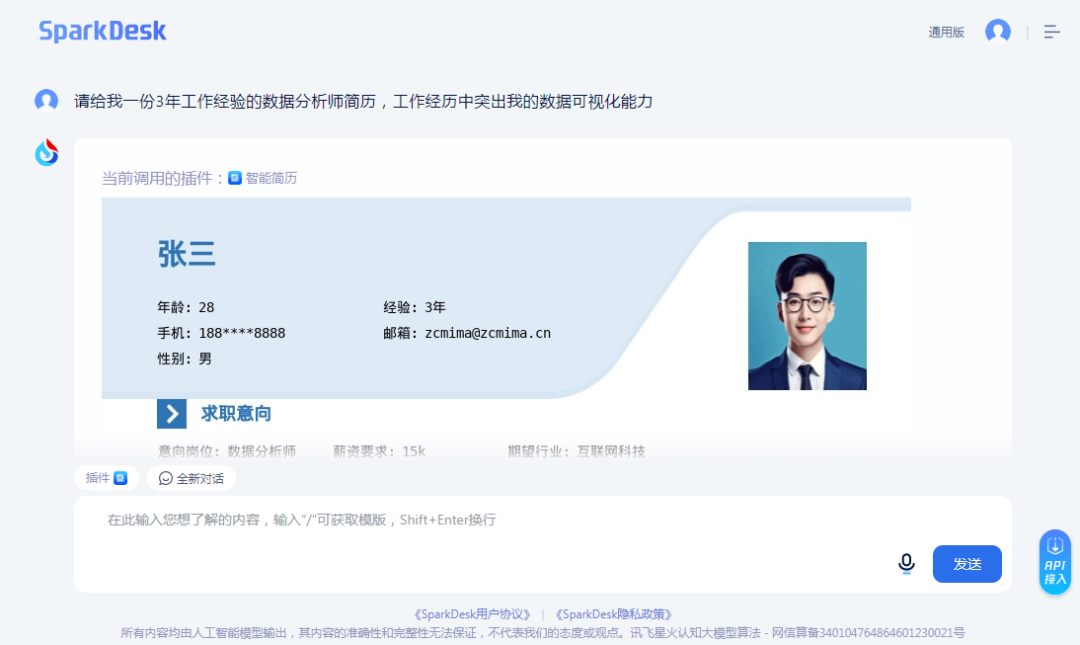The image size is (1080, 645).
Task: Open the SparkDesk用户协议 link
Action: [472, 614]
